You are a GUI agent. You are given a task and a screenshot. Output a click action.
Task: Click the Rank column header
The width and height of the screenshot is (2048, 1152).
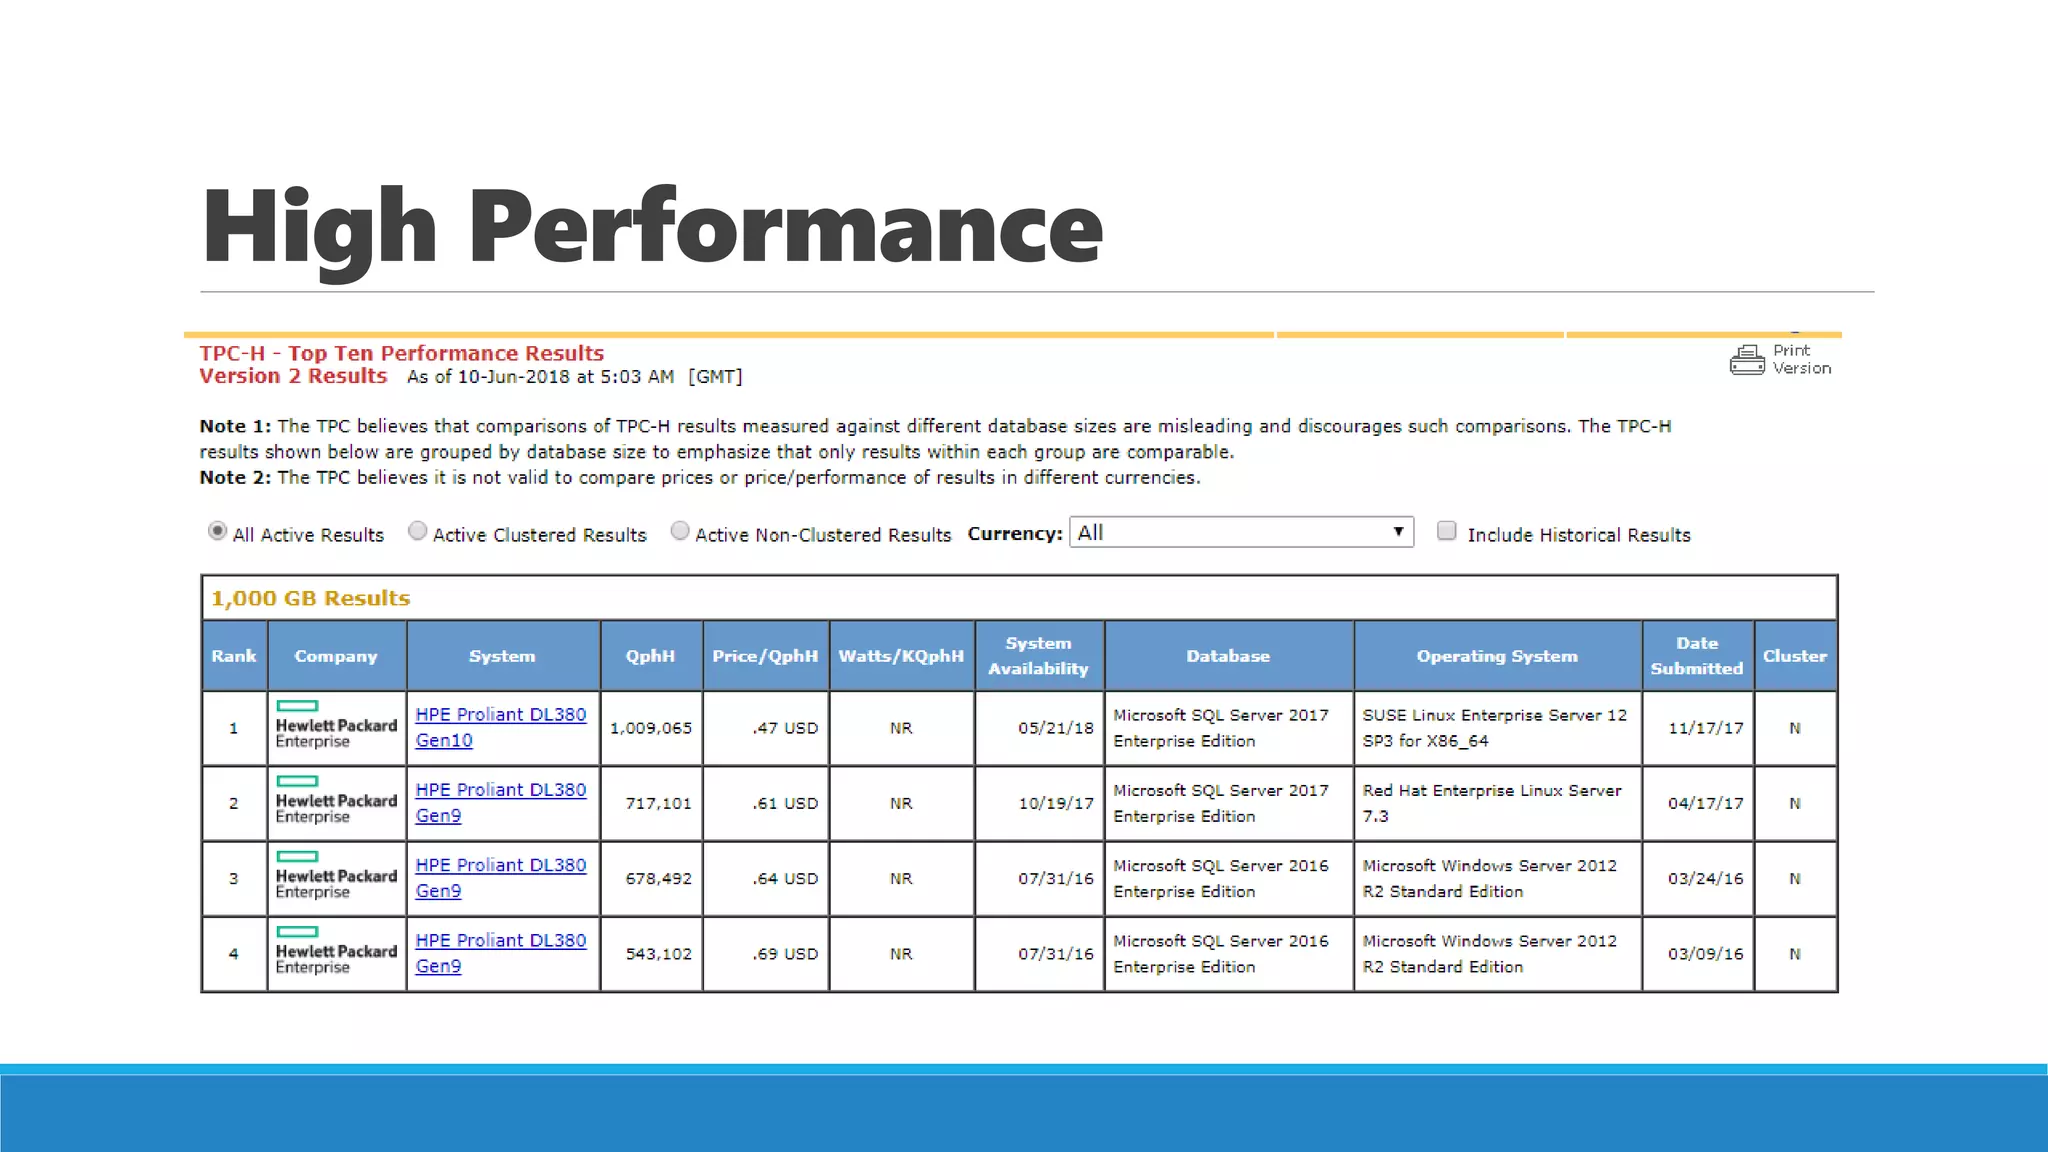(234, 656)
